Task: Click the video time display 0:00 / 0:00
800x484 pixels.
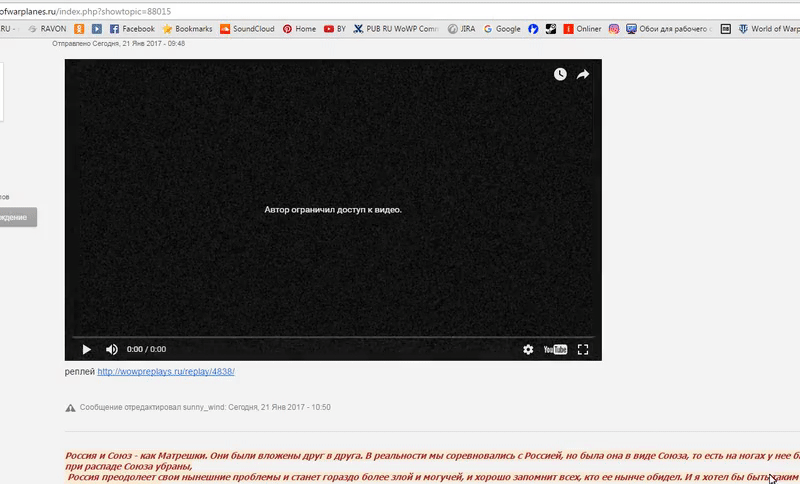Action: pyautogui.click(x=146, y=349)
